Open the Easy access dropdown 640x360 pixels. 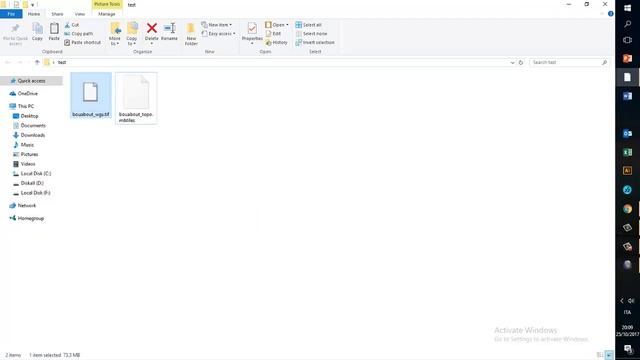[218, 34]
